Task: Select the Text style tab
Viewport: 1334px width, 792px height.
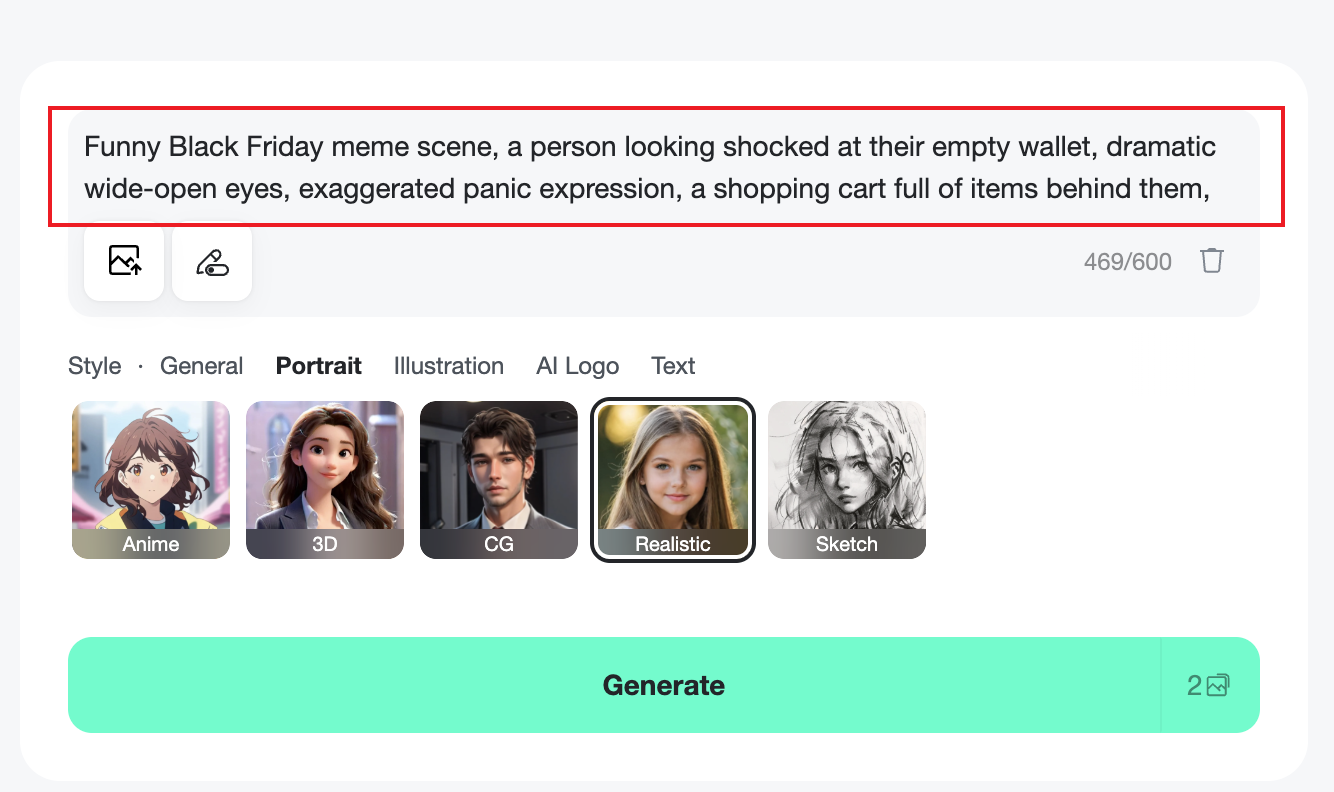Action: tap(673, 366)
